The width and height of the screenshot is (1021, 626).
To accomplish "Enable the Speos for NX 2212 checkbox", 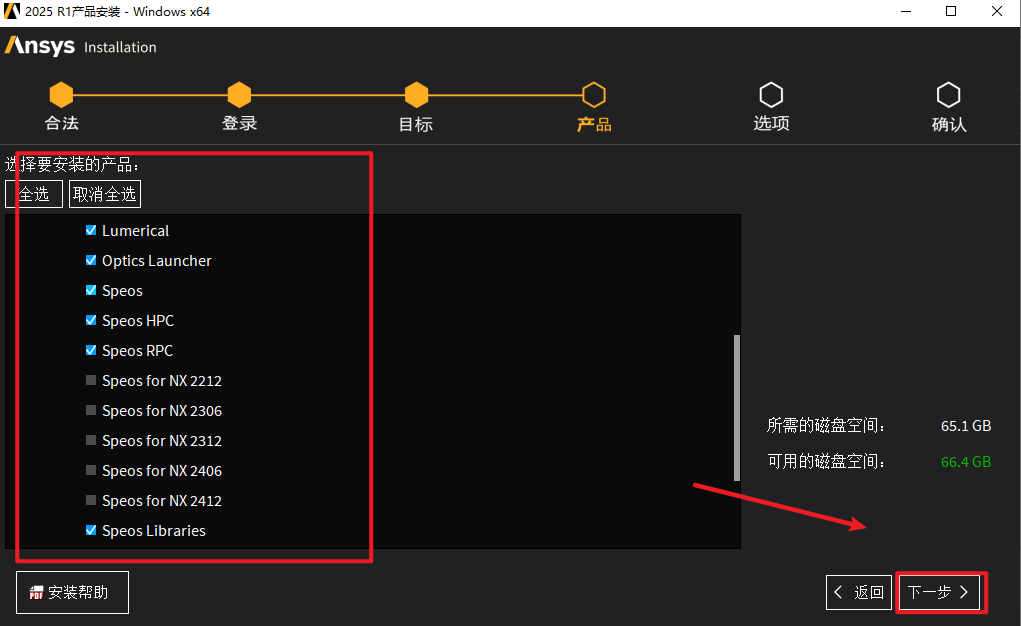I will (x=91, y=380).
